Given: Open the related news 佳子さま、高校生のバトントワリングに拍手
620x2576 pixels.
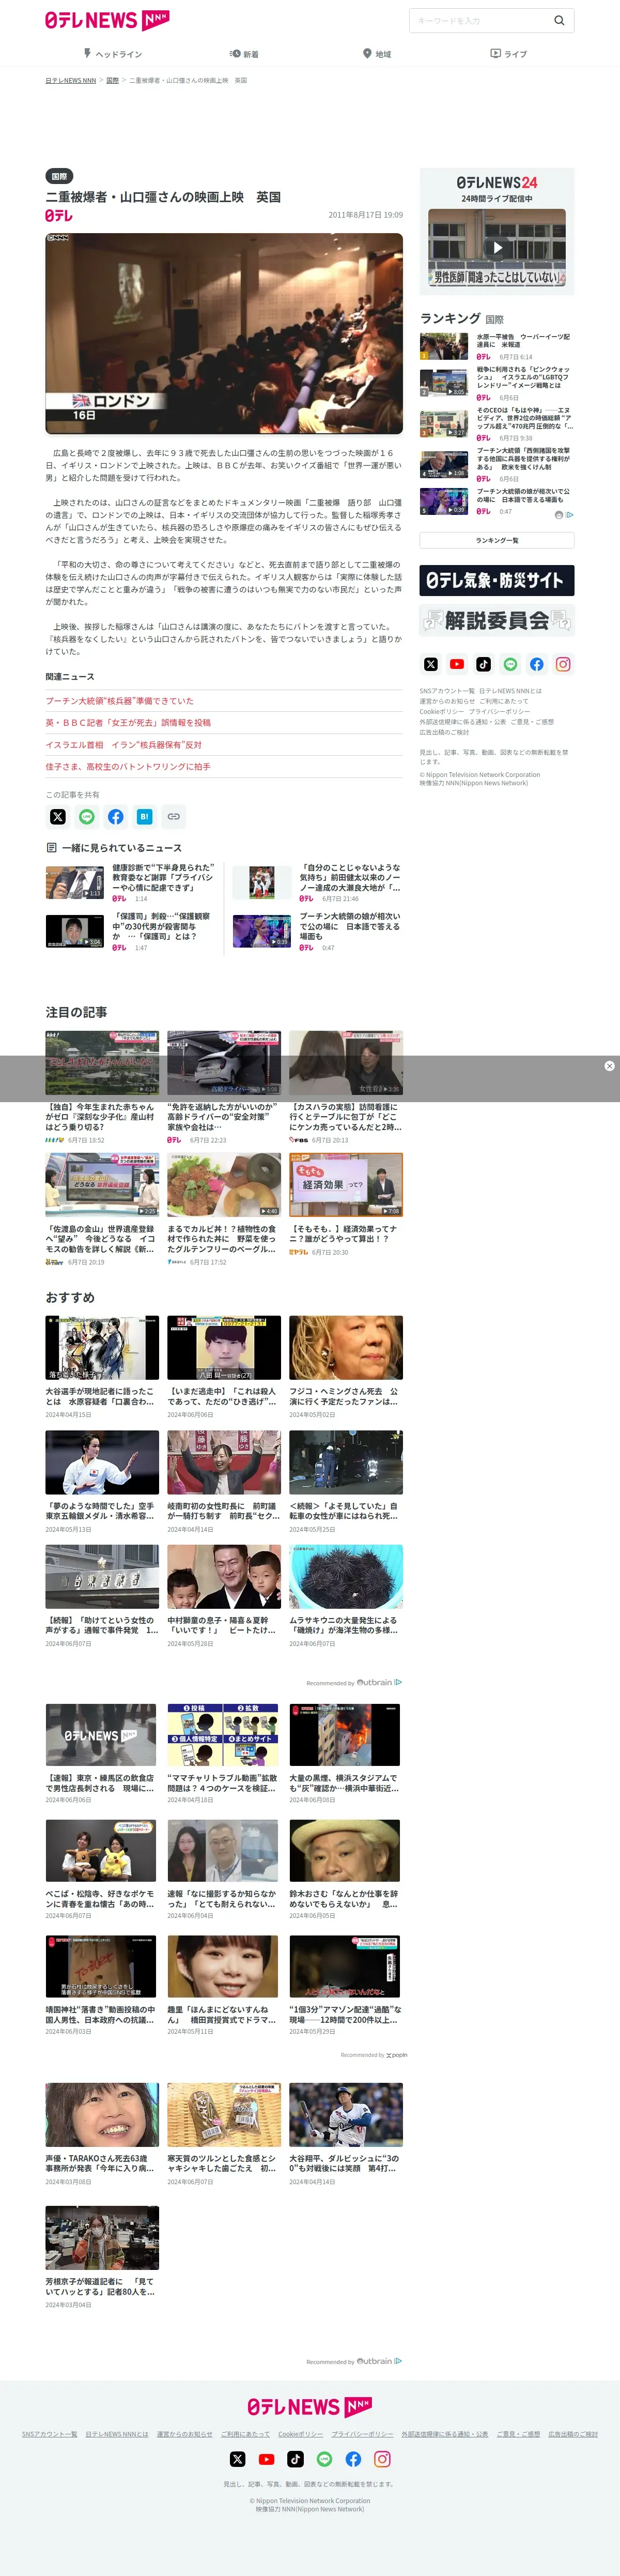Looking at the screenshot, I should point(128,767).
